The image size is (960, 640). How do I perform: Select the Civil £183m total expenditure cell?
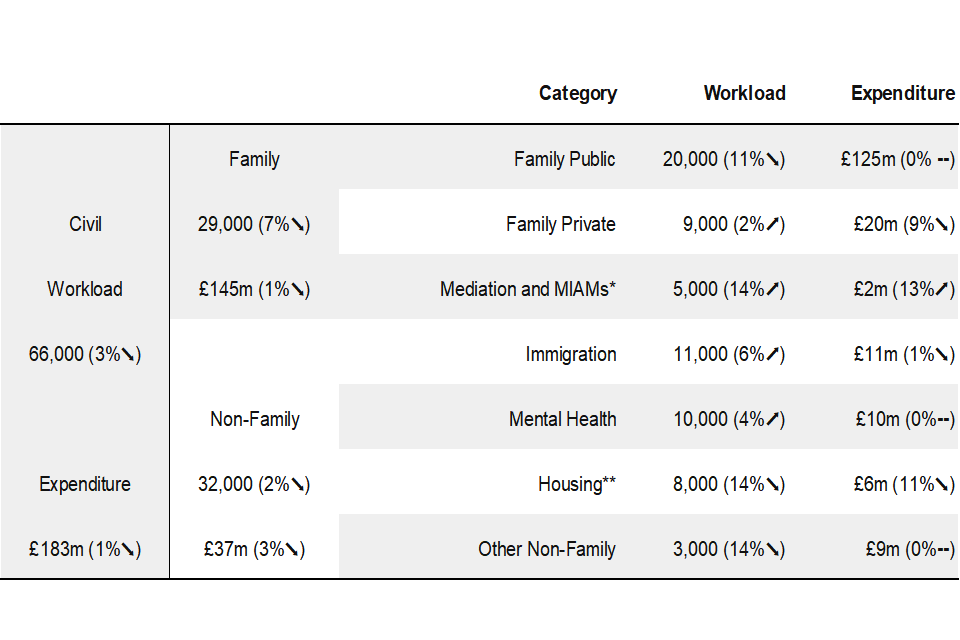click(85, 549)
